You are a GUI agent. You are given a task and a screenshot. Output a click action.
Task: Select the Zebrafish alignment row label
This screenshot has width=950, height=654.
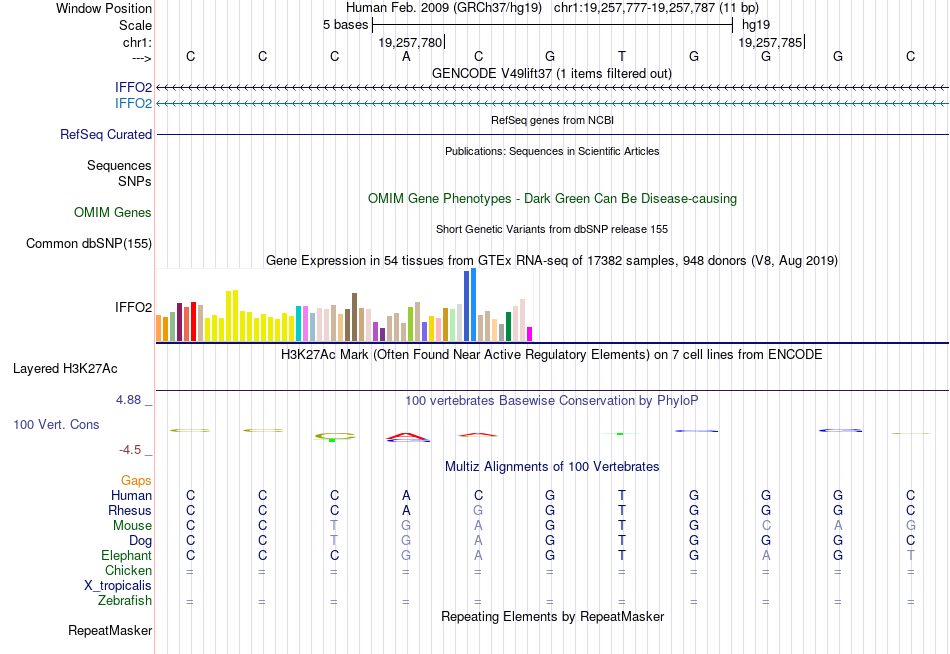tap(125, 601)
